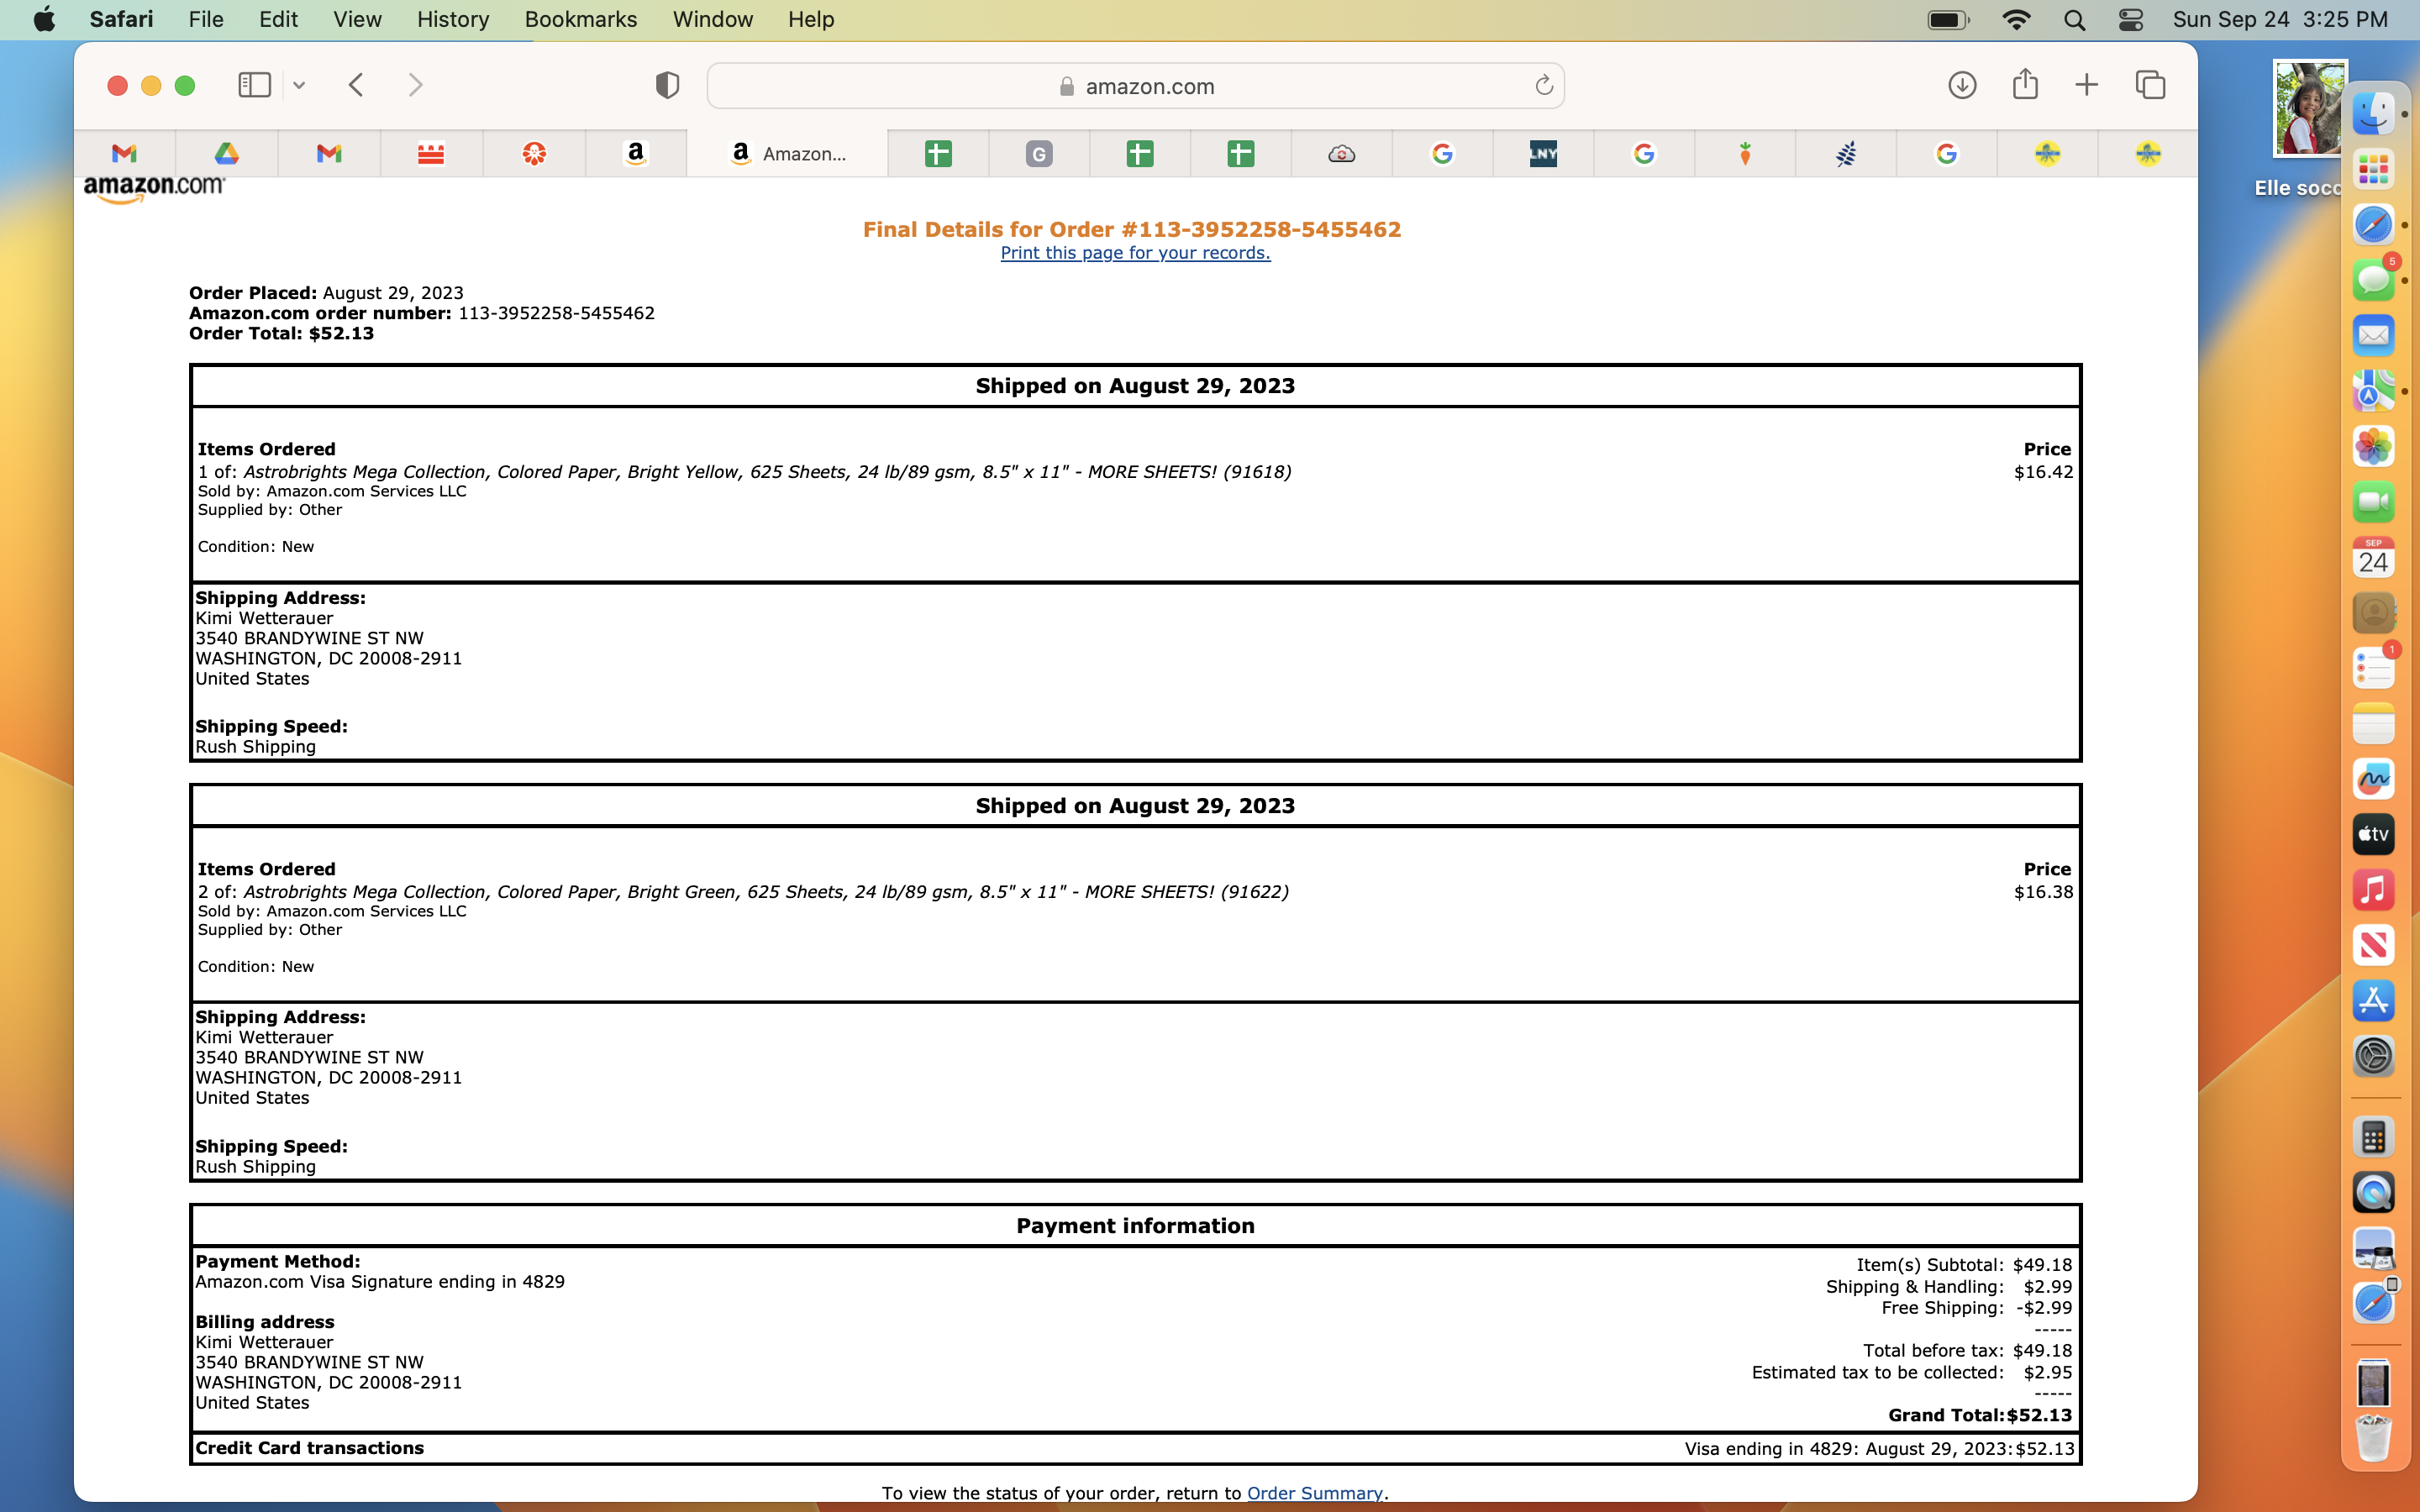Click 'Print this page for your records' link
This screenshot has height=1512, width=2420.
pyautogui.click(x=1135, y=253)
